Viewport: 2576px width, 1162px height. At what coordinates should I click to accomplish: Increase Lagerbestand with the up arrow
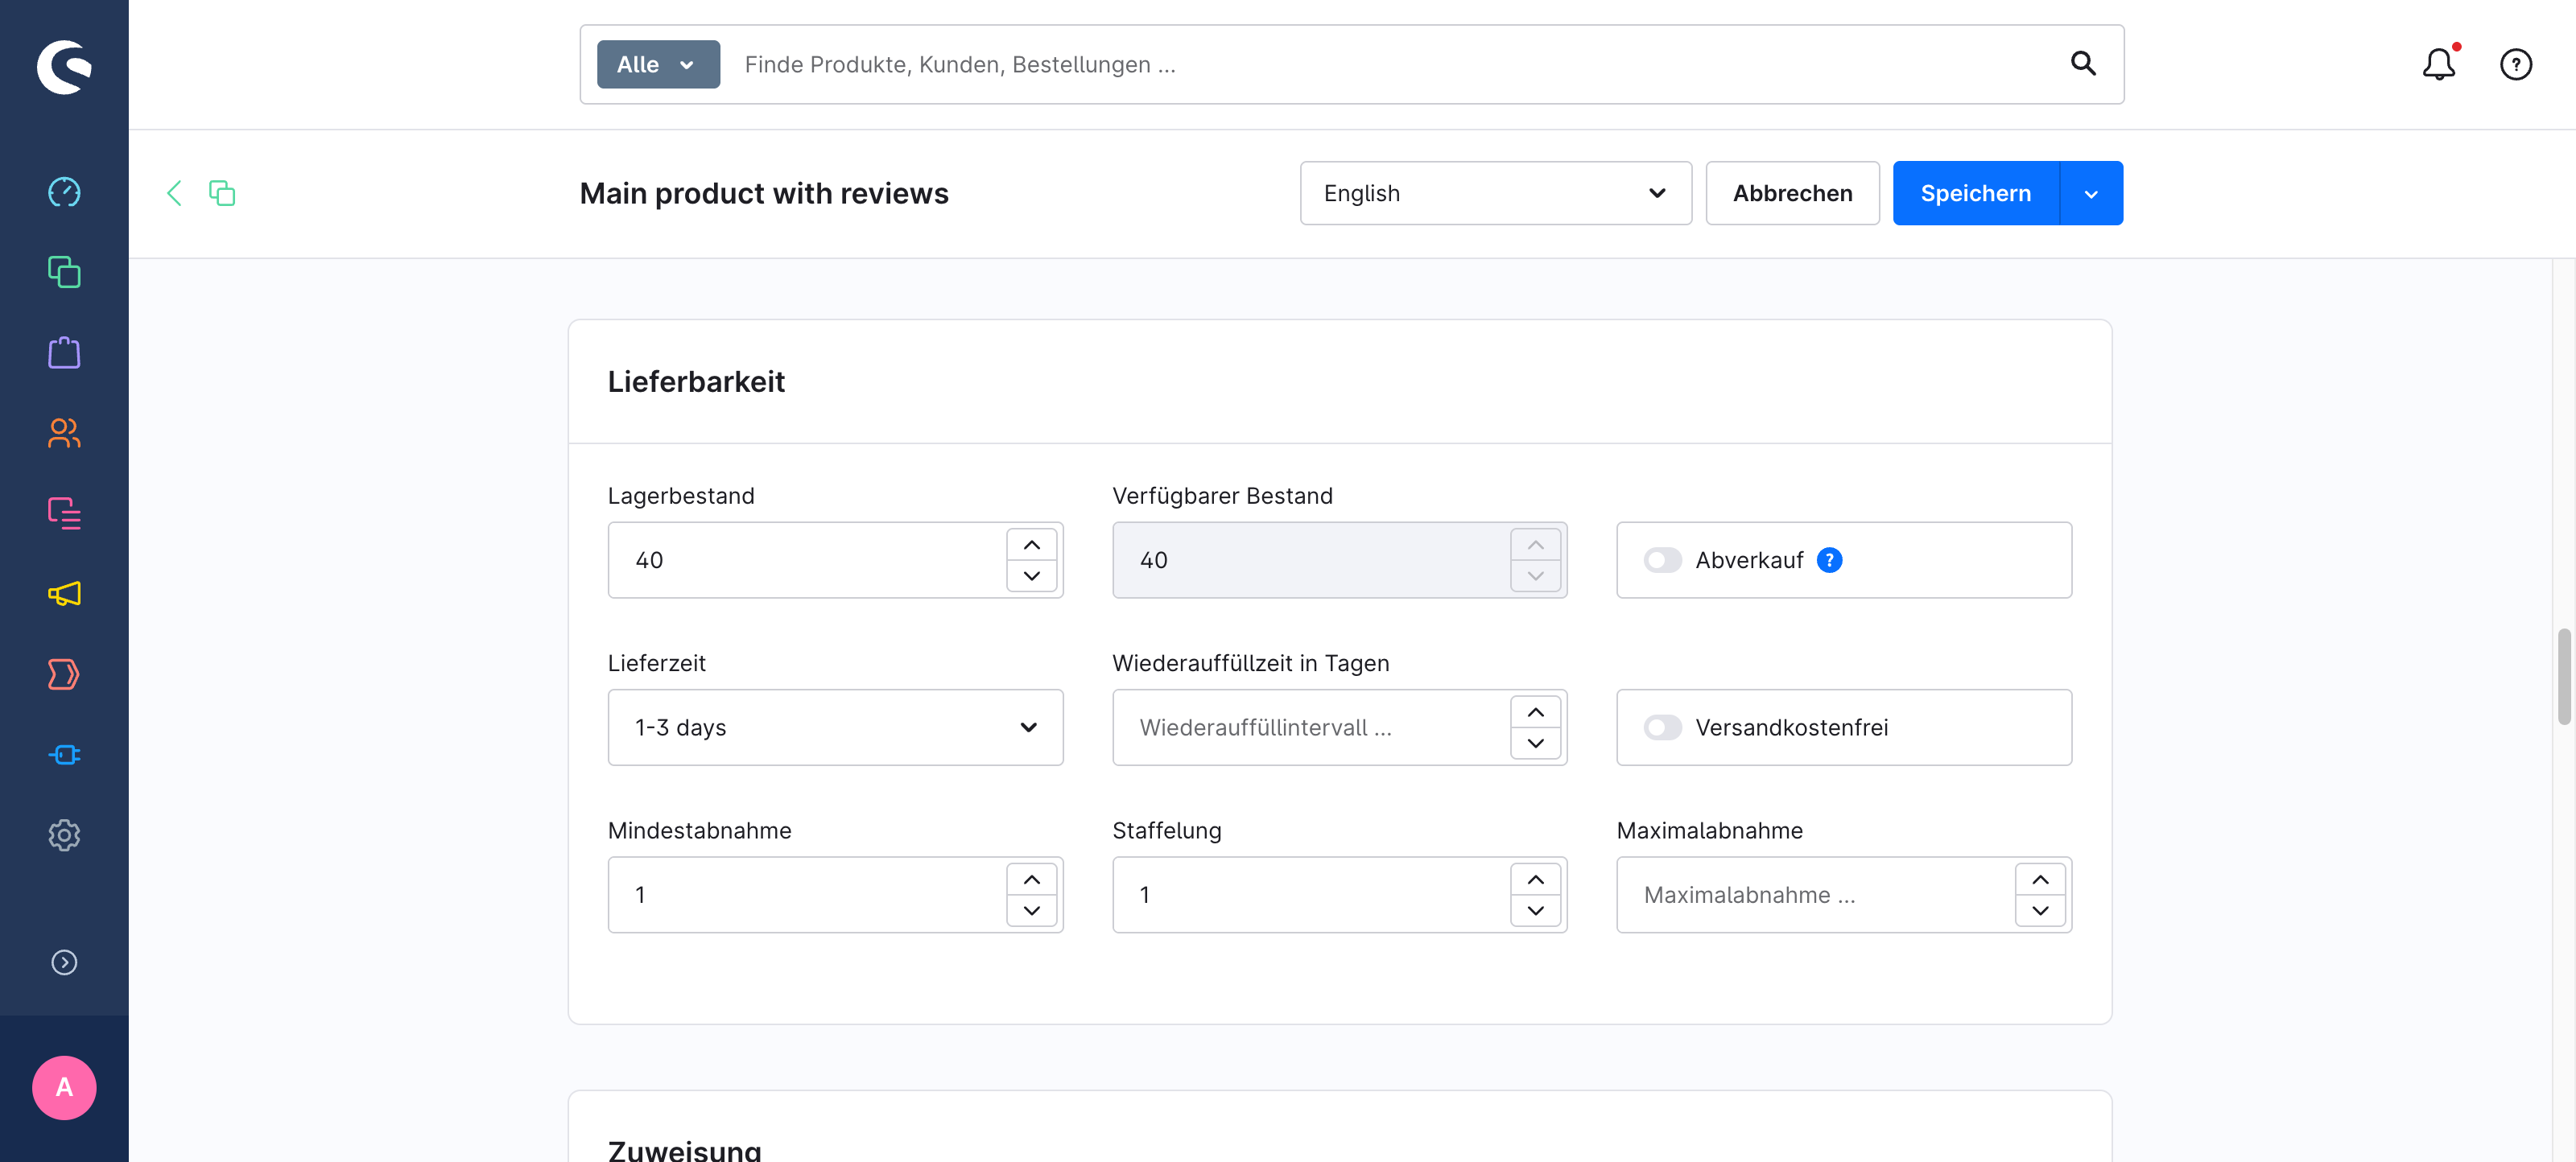coord(1032,545)
